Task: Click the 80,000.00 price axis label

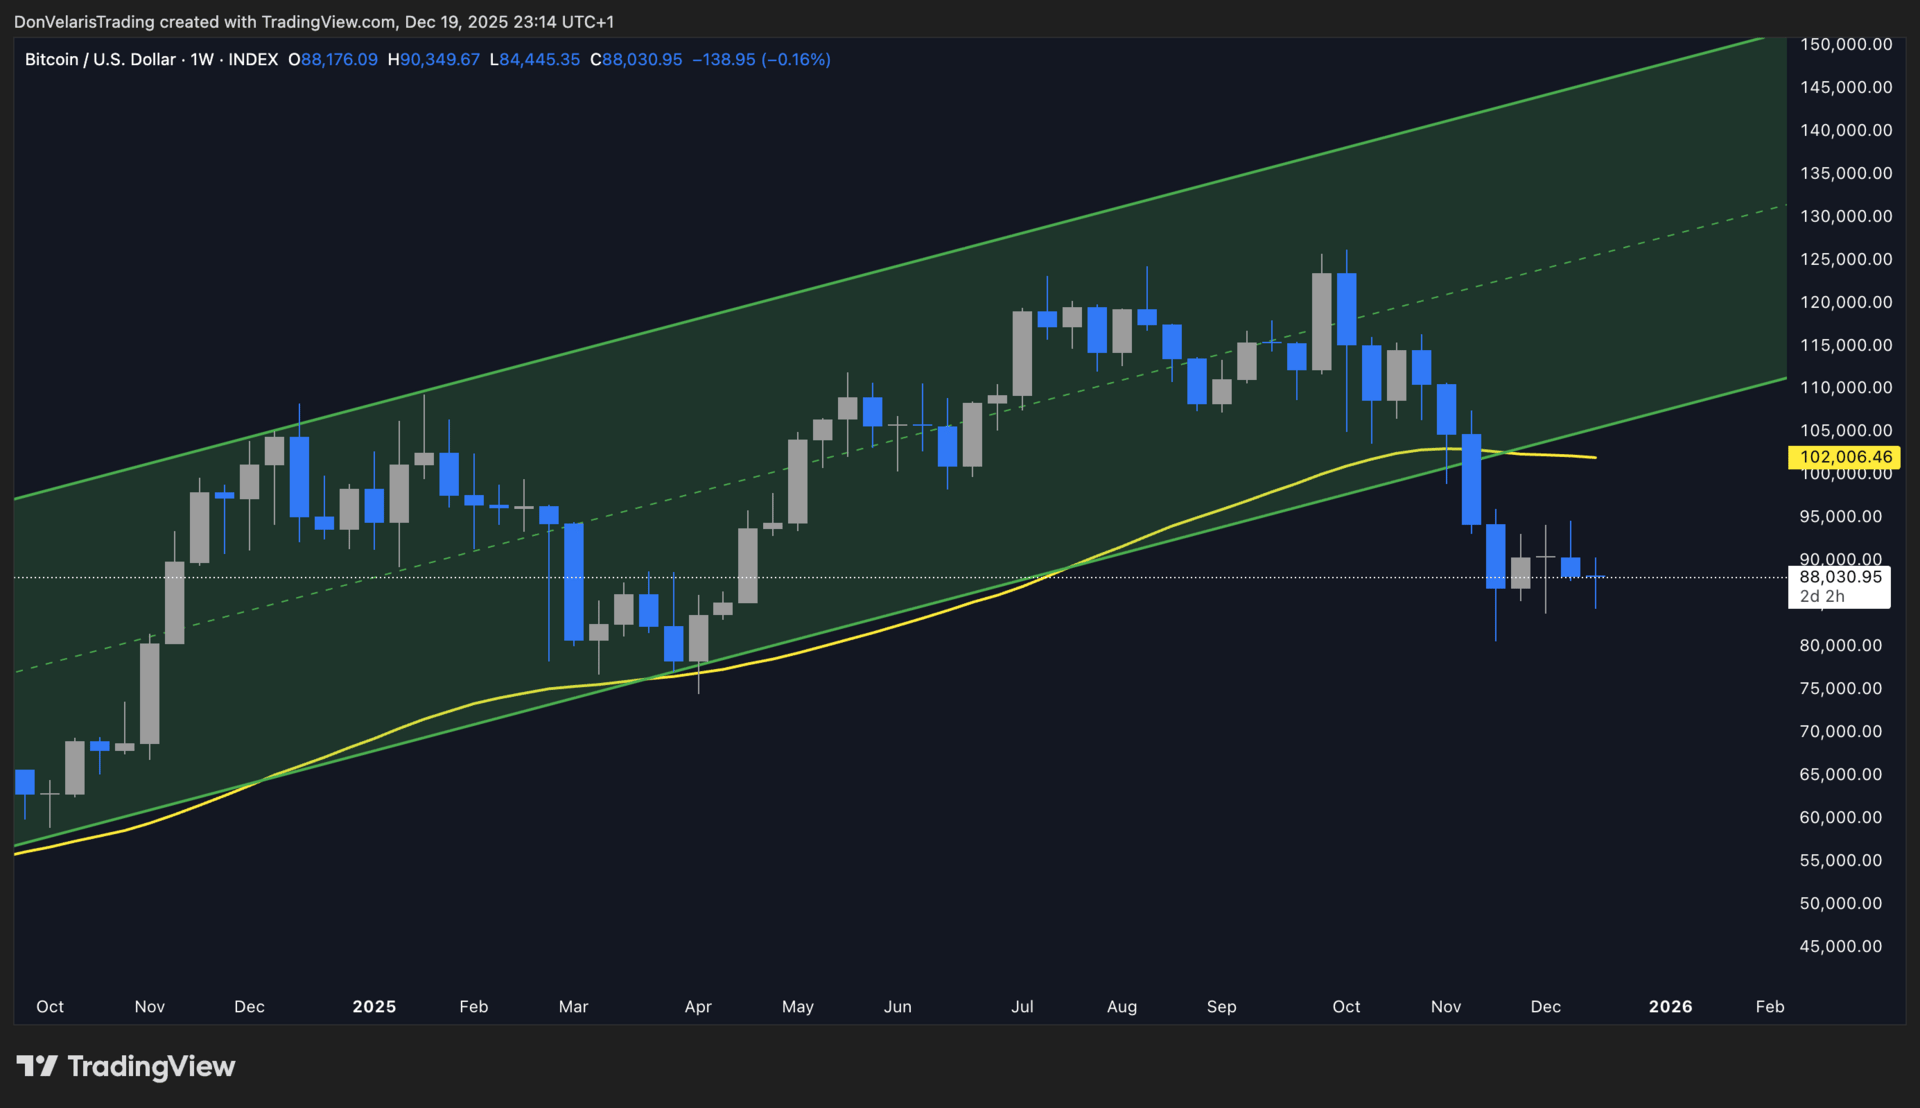Action: click(1840, 646)
